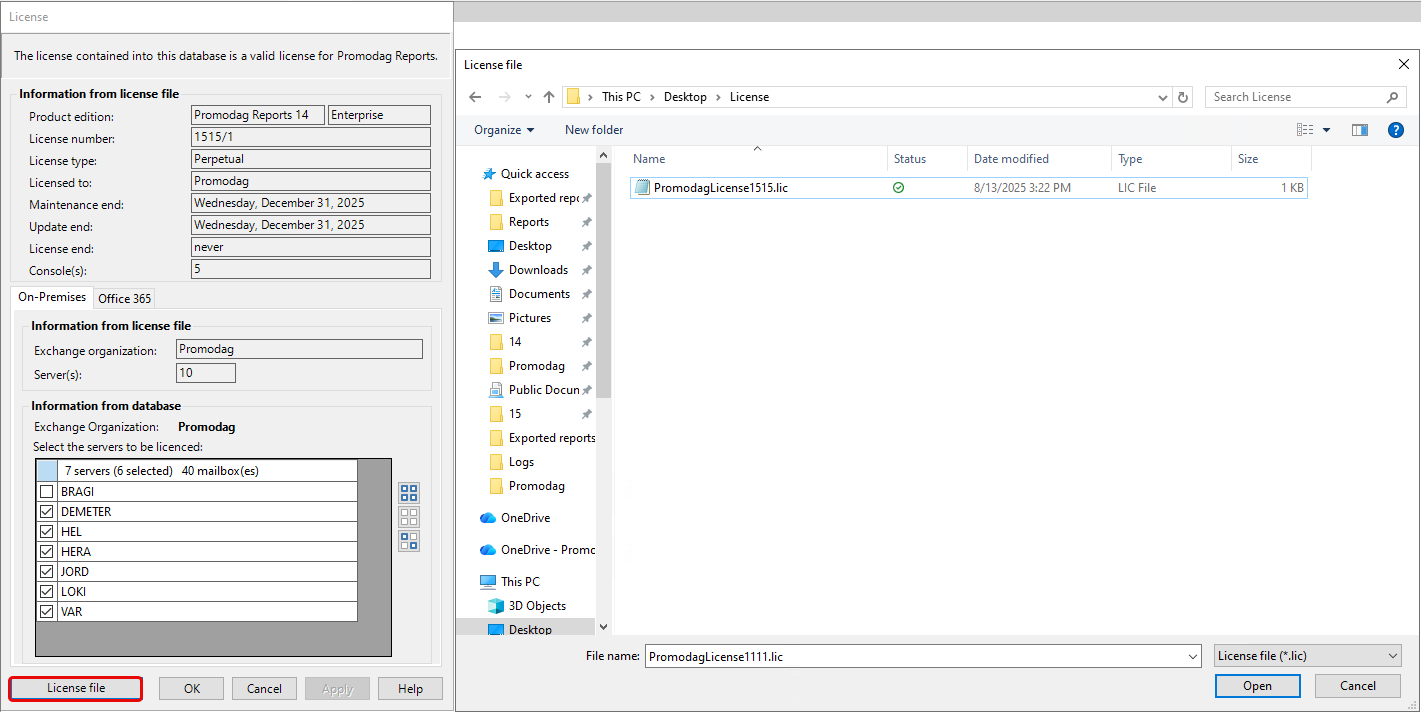The image size is (1421, 712).
Task: Navigate up one folder level
Action: point(548,96)
